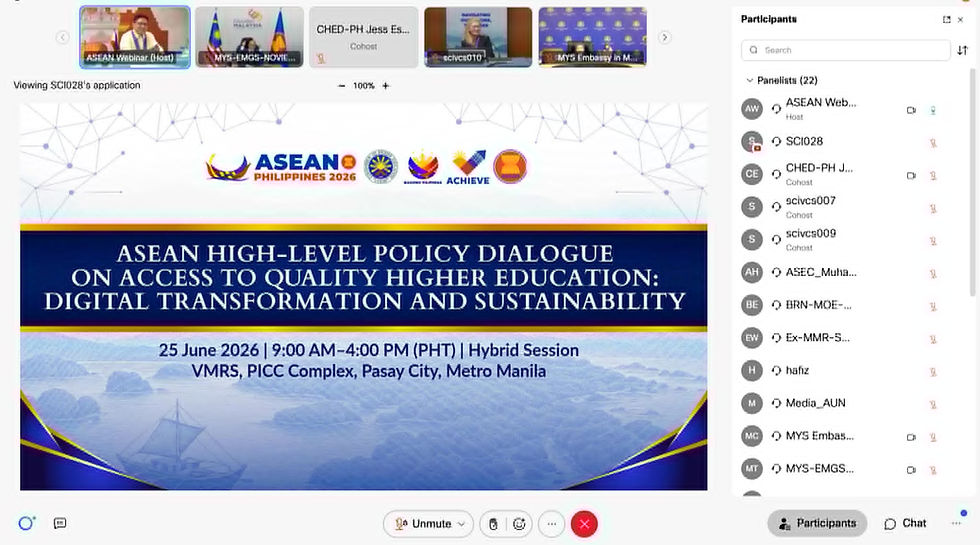
Task: Select scivcs007 in the participants list
Action: (x=810, y=201)
